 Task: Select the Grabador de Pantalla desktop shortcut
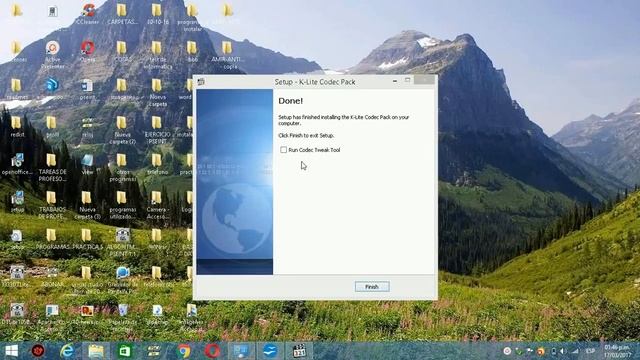(122, 280)
